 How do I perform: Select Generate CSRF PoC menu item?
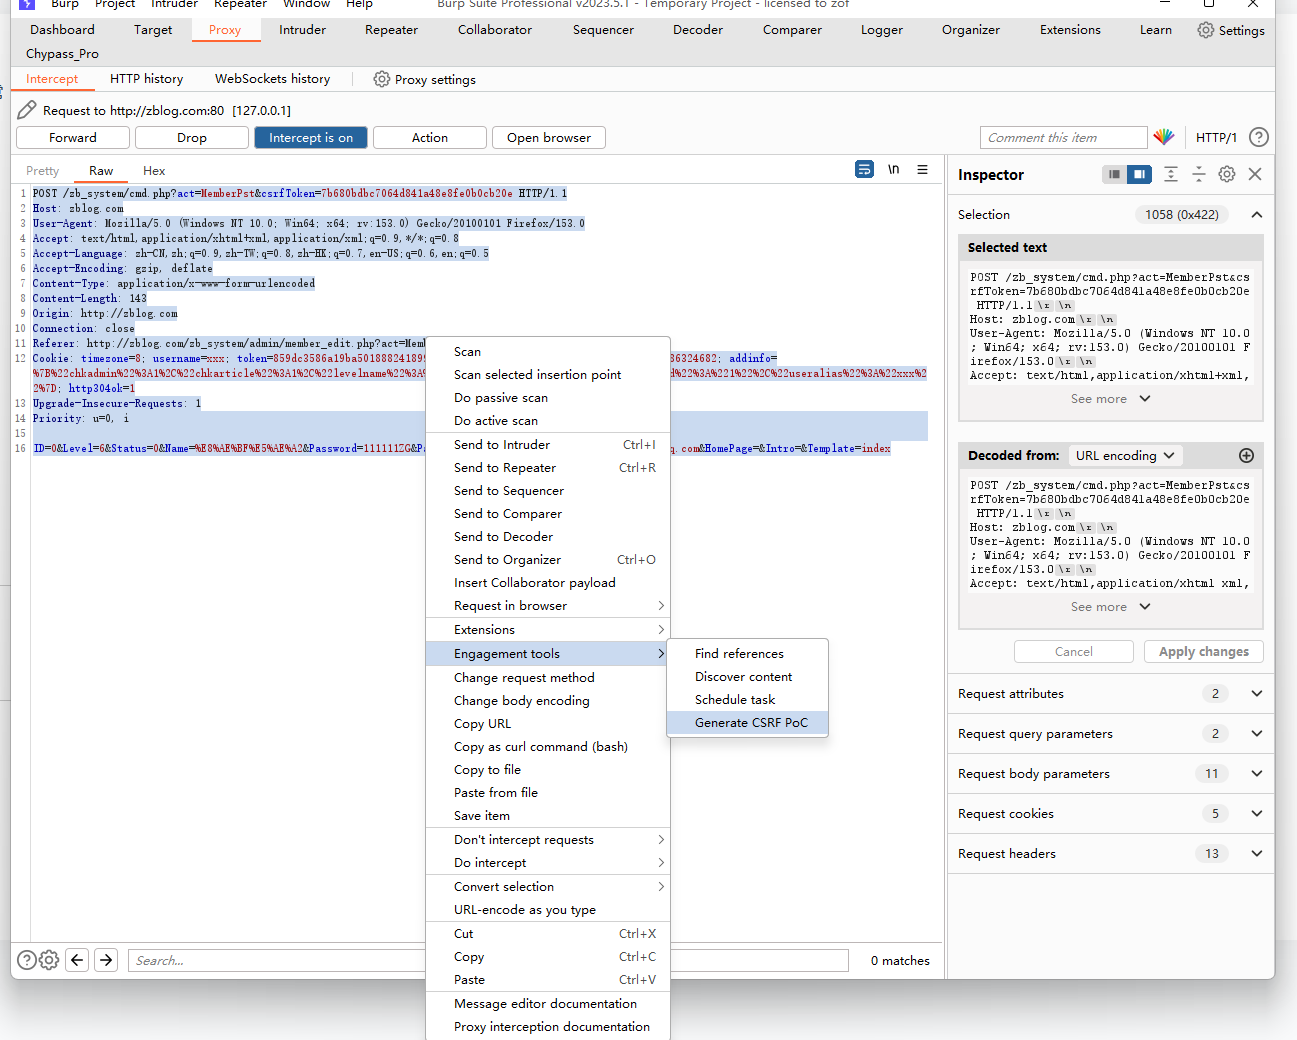click(748, 723)
